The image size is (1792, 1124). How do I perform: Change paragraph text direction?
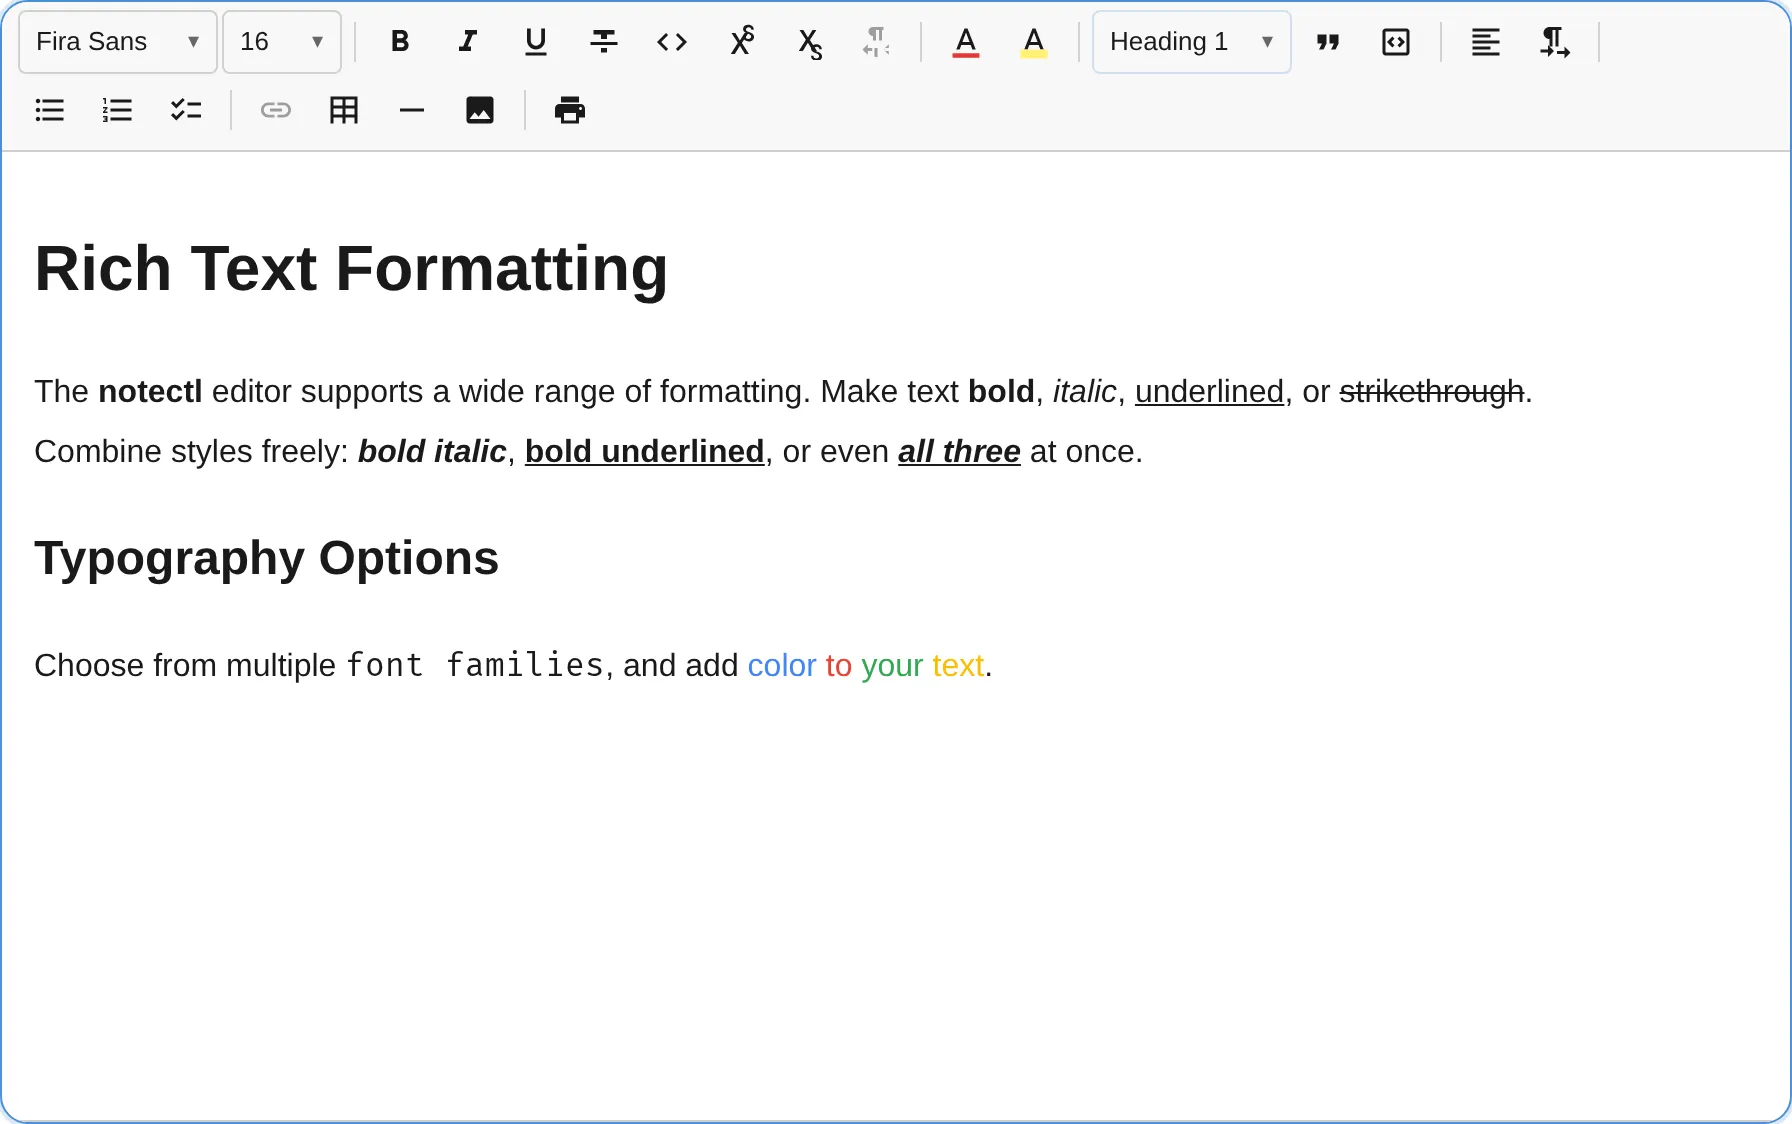[x=1554, y=42]
